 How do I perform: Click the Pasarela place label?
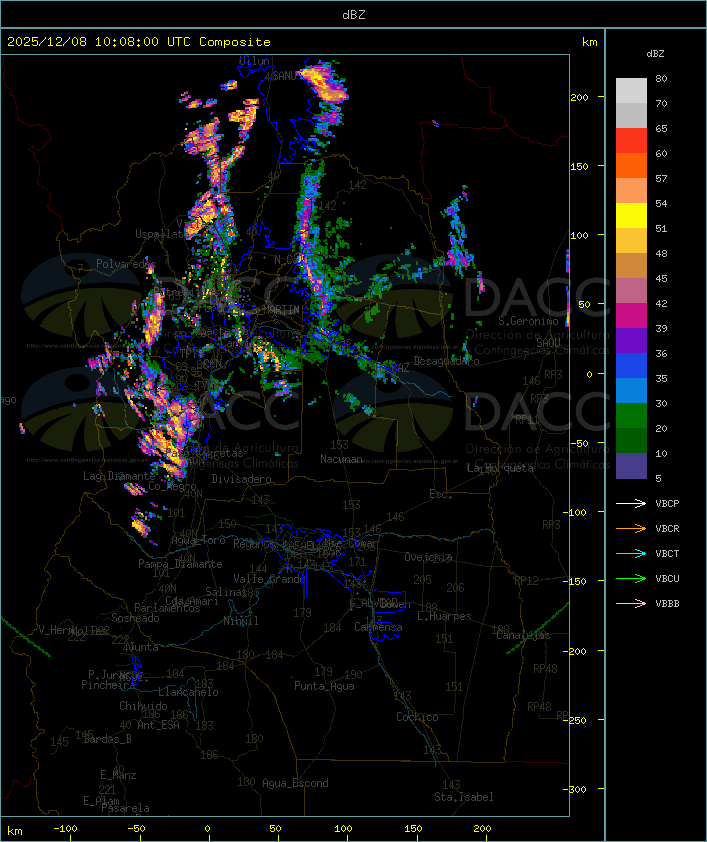click(x=125, y=808)
